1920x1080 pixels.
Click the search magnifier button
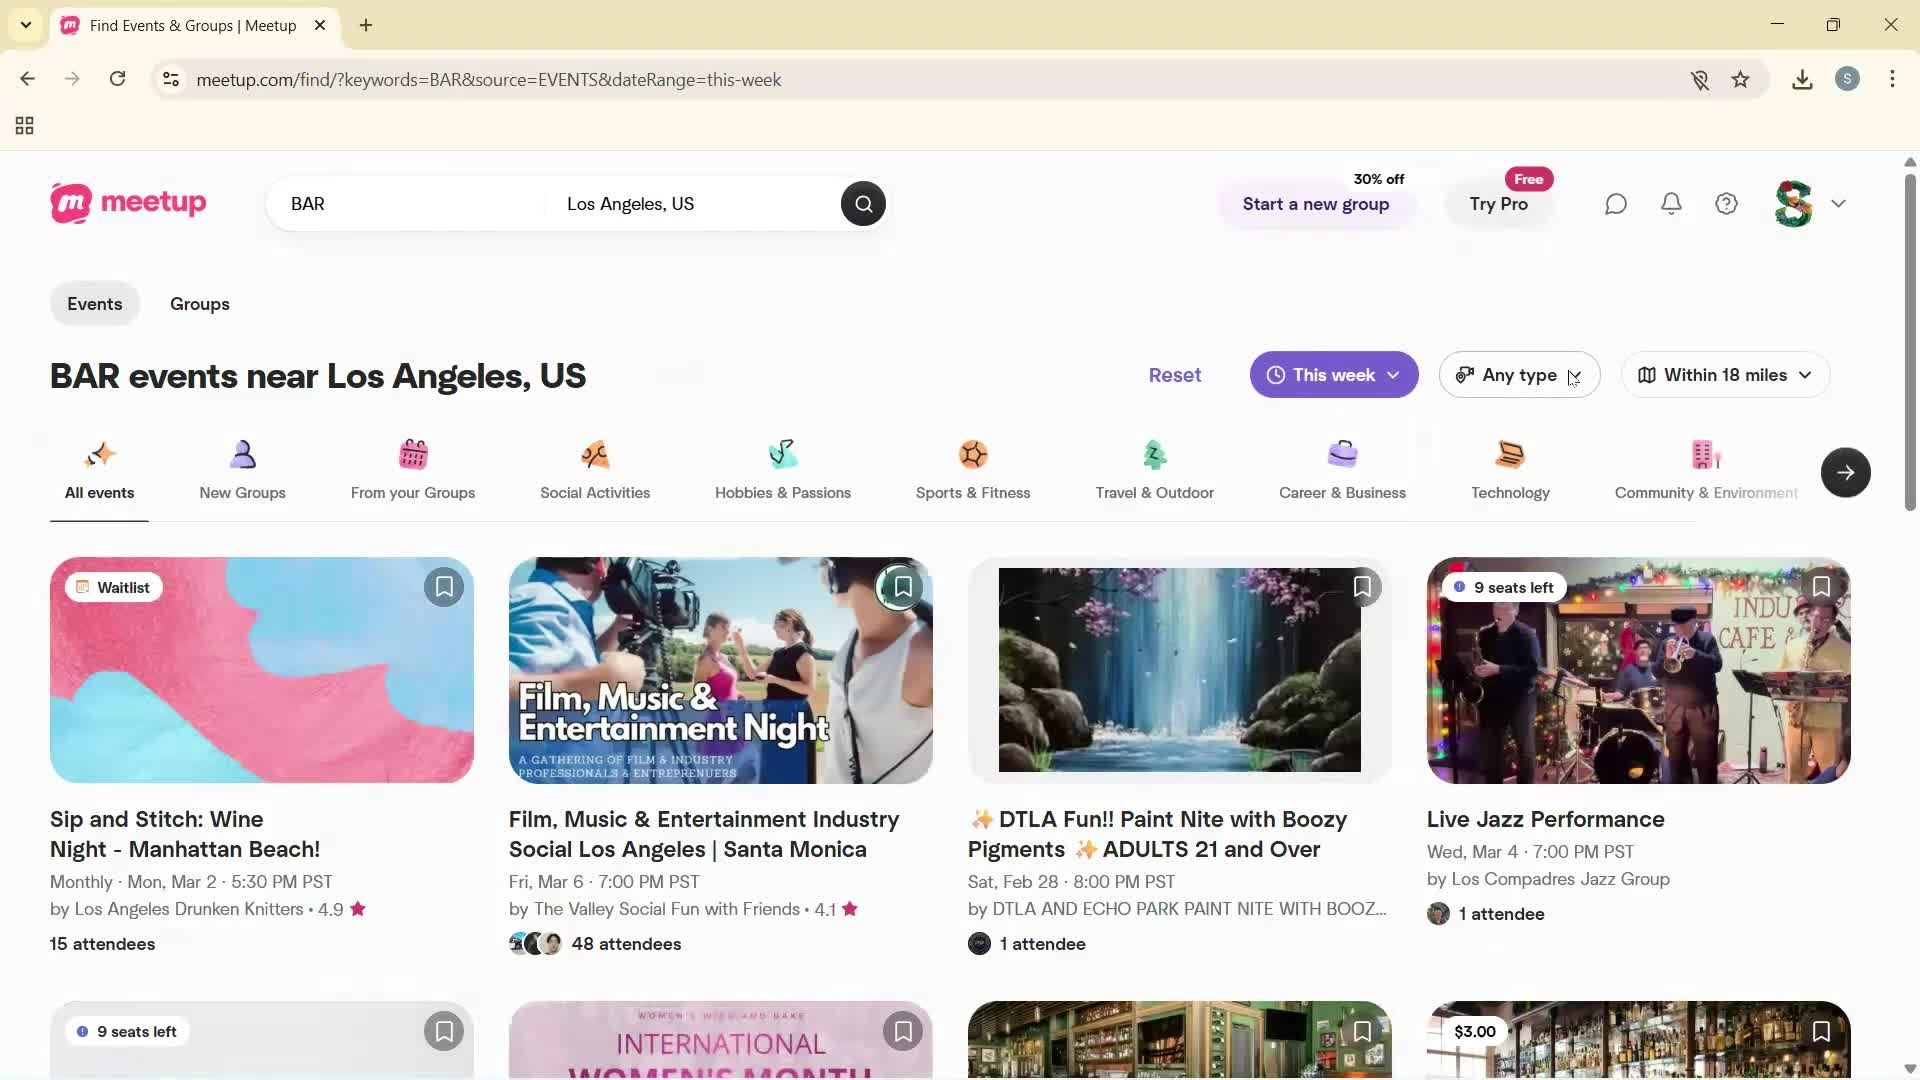(863, 203)
